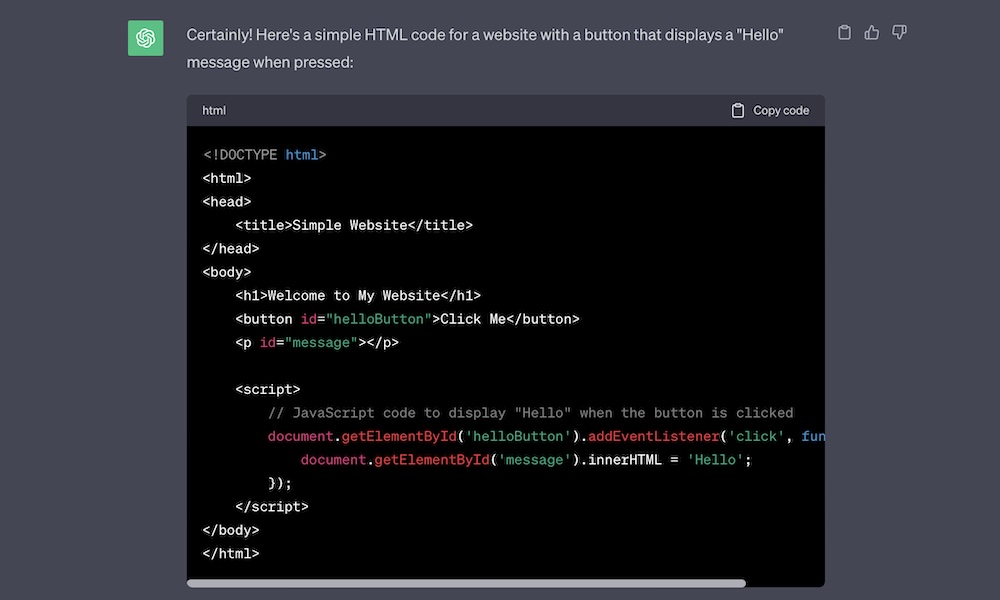Screen dimensions: 1000x600
Task: Click the horizontal scrollbar under the code
Action: (466, 583)
